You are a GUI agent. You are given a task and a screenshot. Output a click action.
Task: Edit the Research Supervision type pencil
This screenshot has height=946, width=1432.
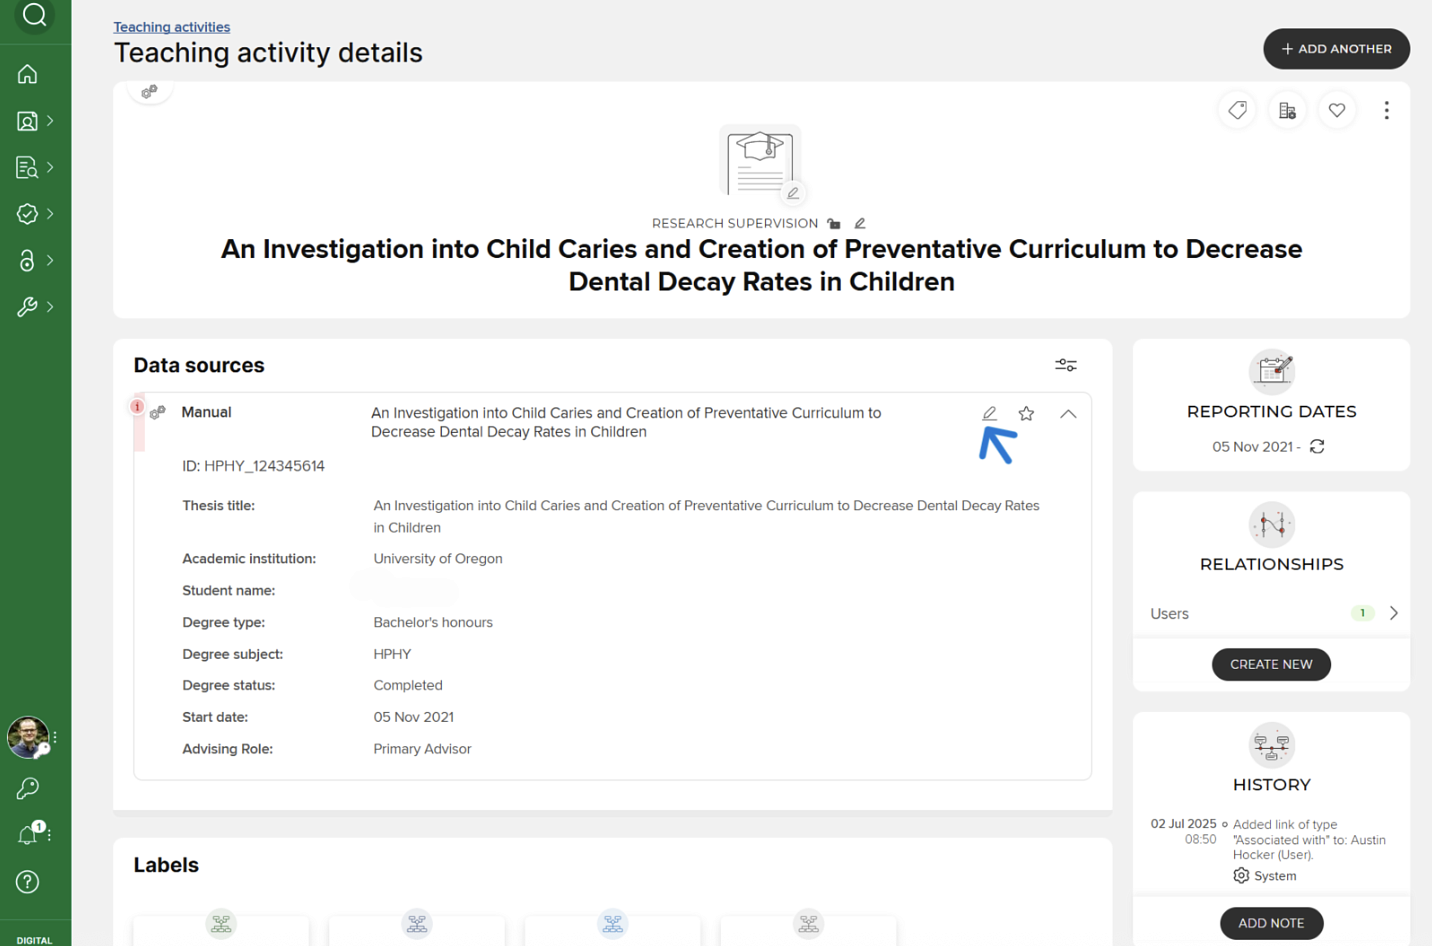pos(860,223)
